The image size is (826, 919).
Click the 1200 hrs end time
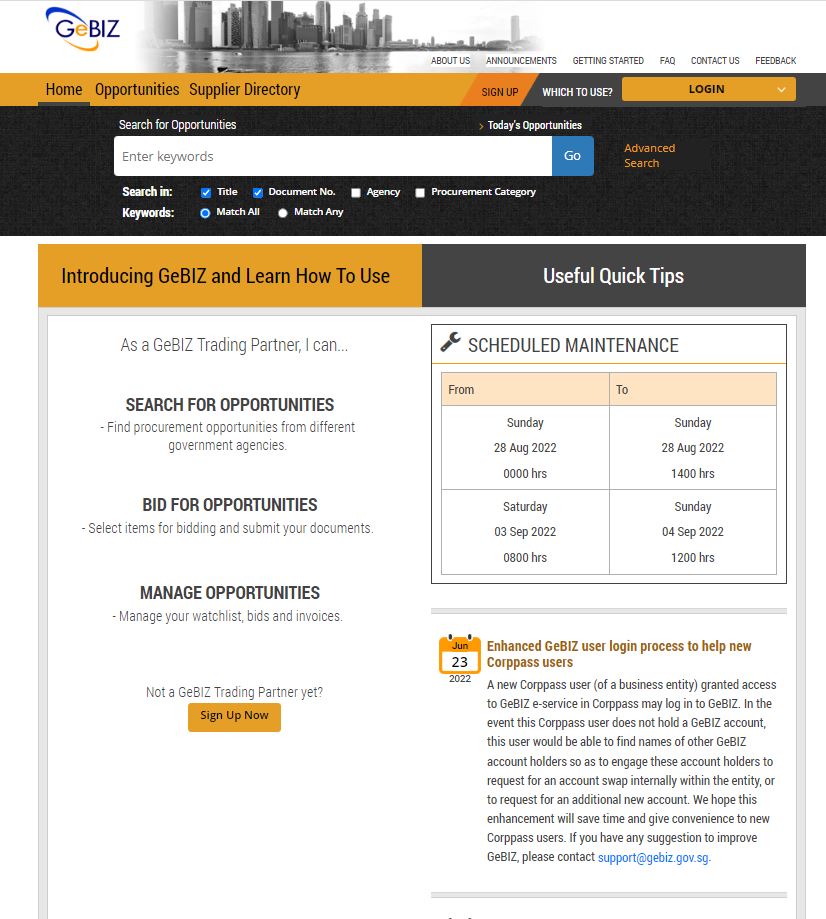tap(693, 557)
